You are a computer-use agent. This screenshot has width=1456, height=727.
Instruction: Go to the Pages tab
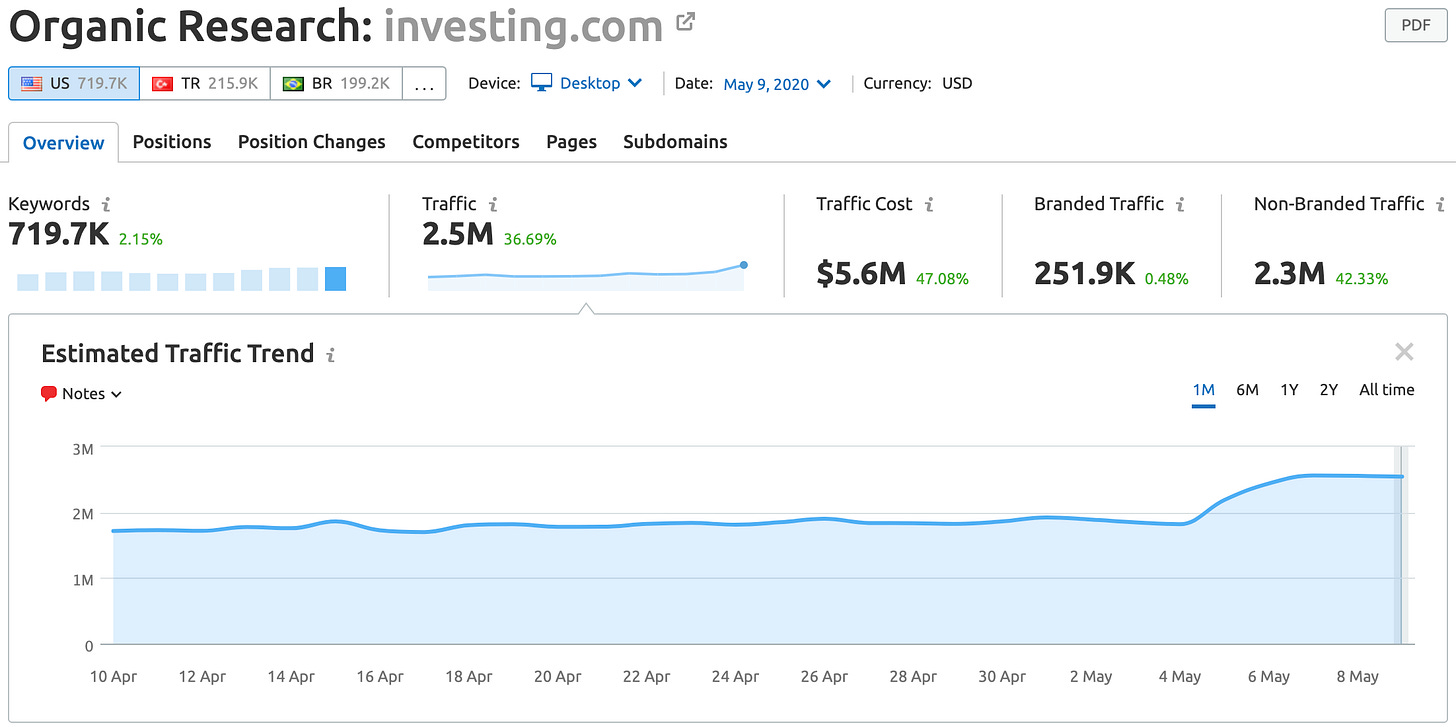572,142
